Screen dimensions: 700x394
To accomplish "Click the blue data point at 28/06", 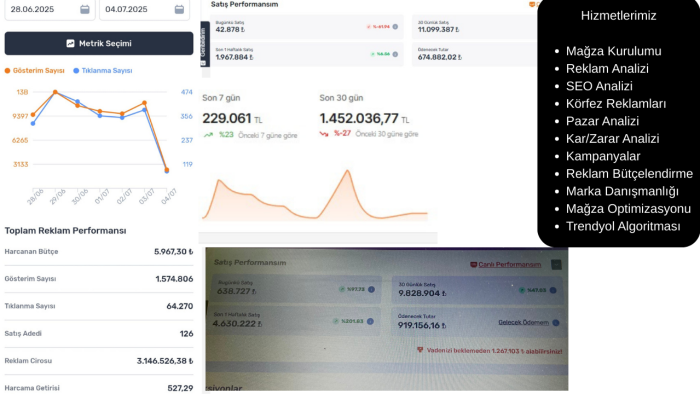I will pos(33,124).
